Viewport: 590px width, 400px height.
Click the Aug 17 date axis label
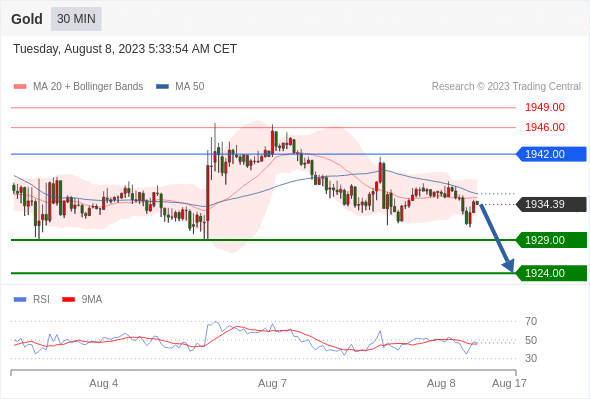coord(509,383)
